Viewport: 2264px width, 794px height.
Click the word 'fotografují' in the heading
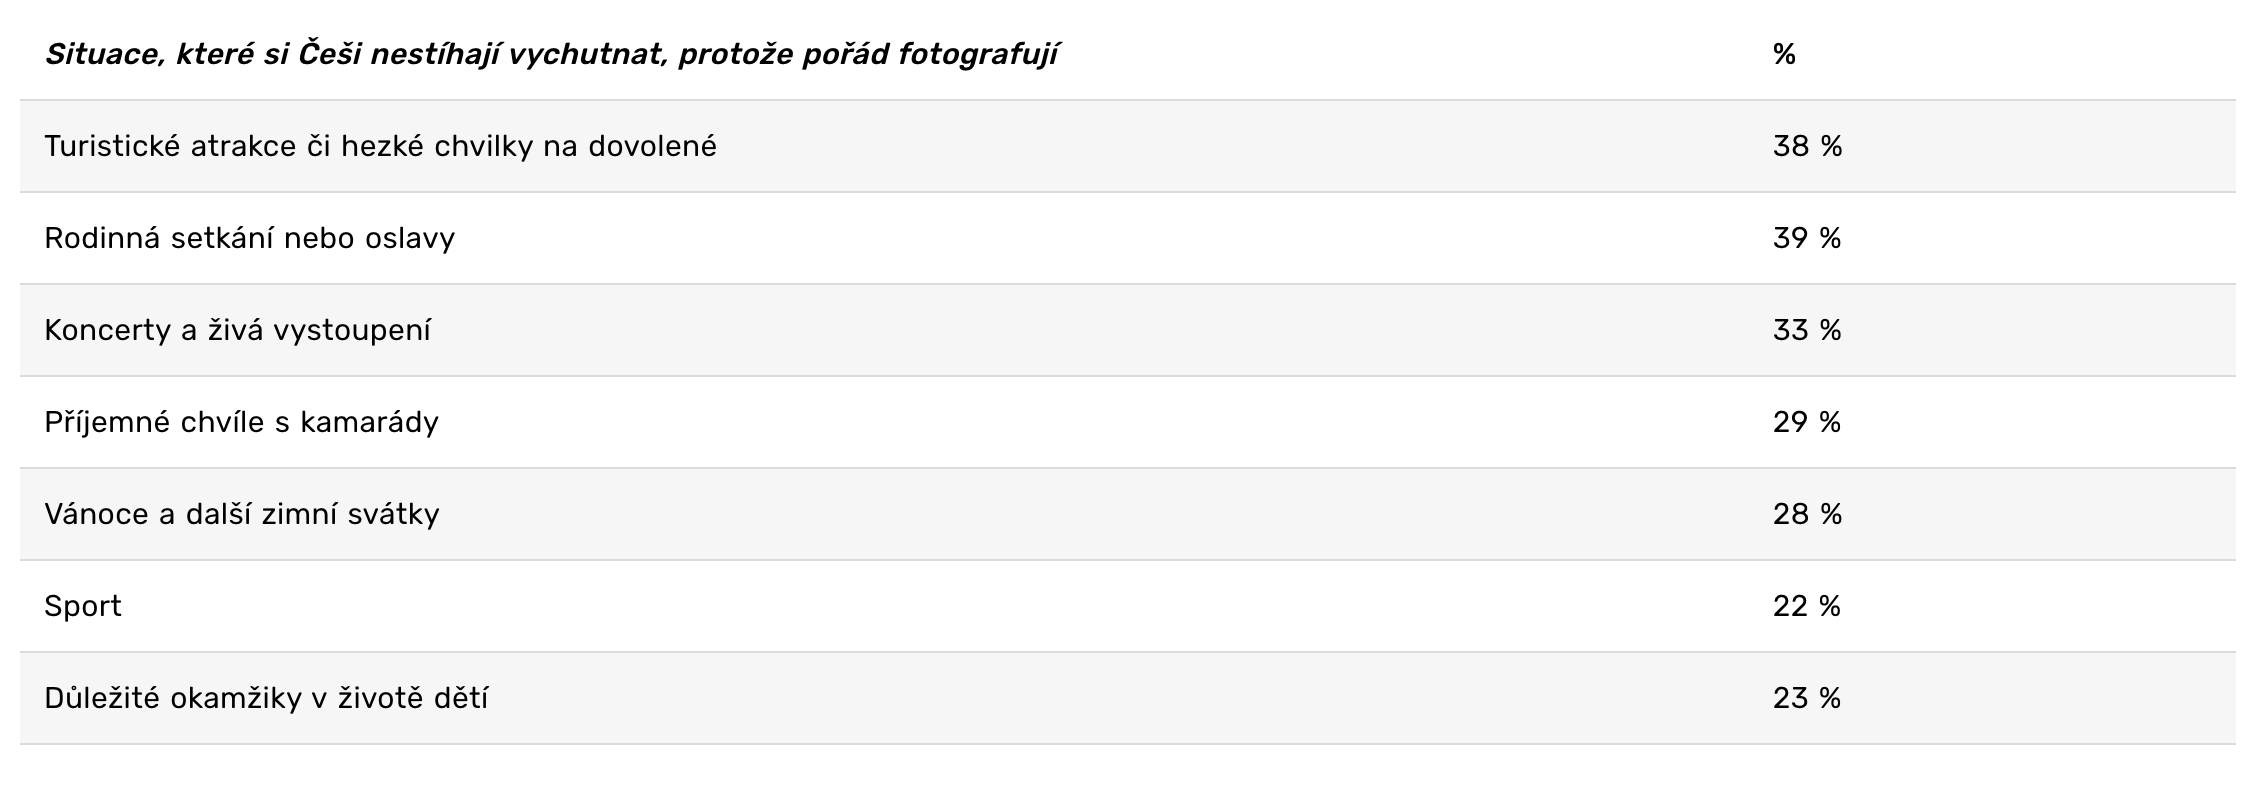coord(977,54)
